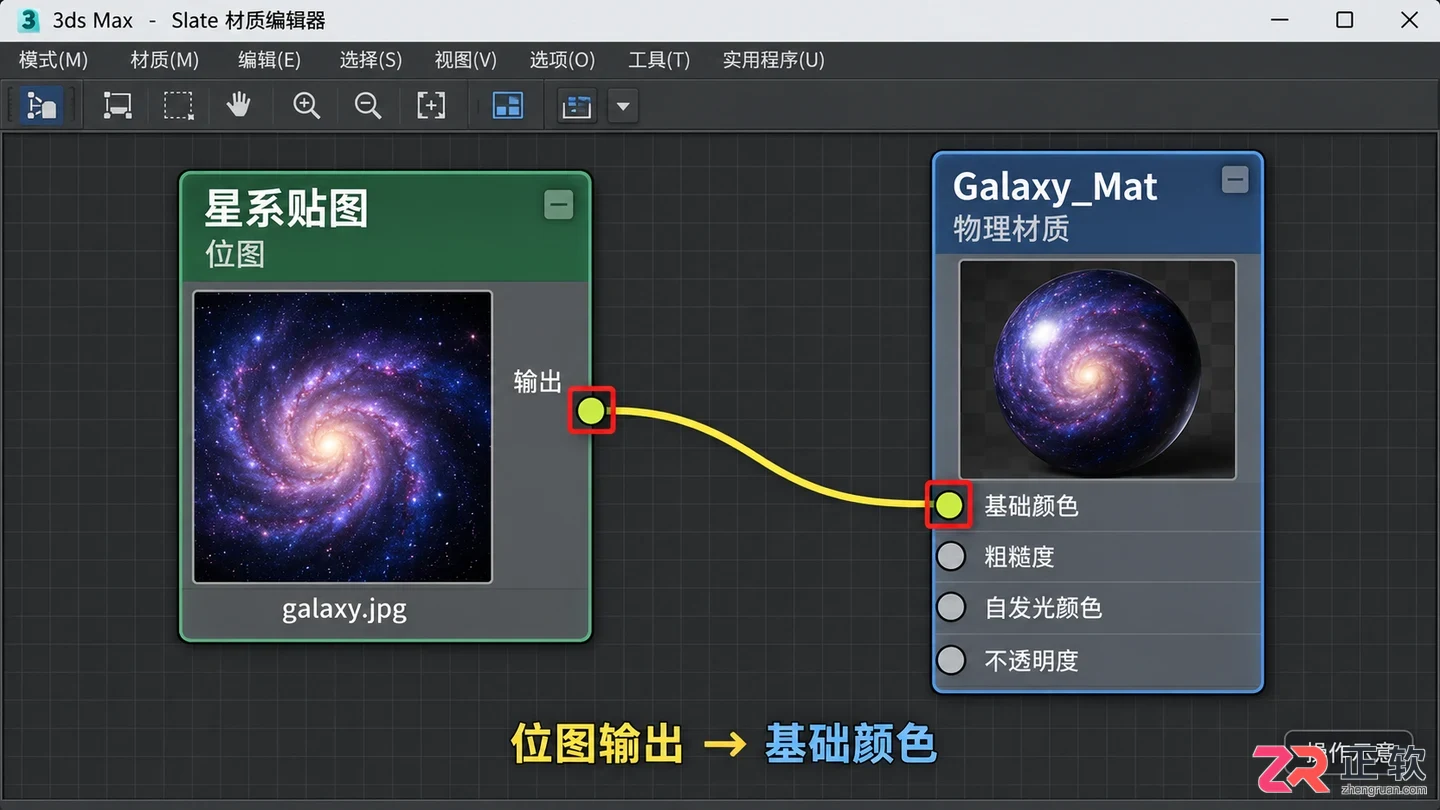The image size is (1440, 810).
Task: Click the 输出 socket on bitmap node
Action: coord(591,410)
